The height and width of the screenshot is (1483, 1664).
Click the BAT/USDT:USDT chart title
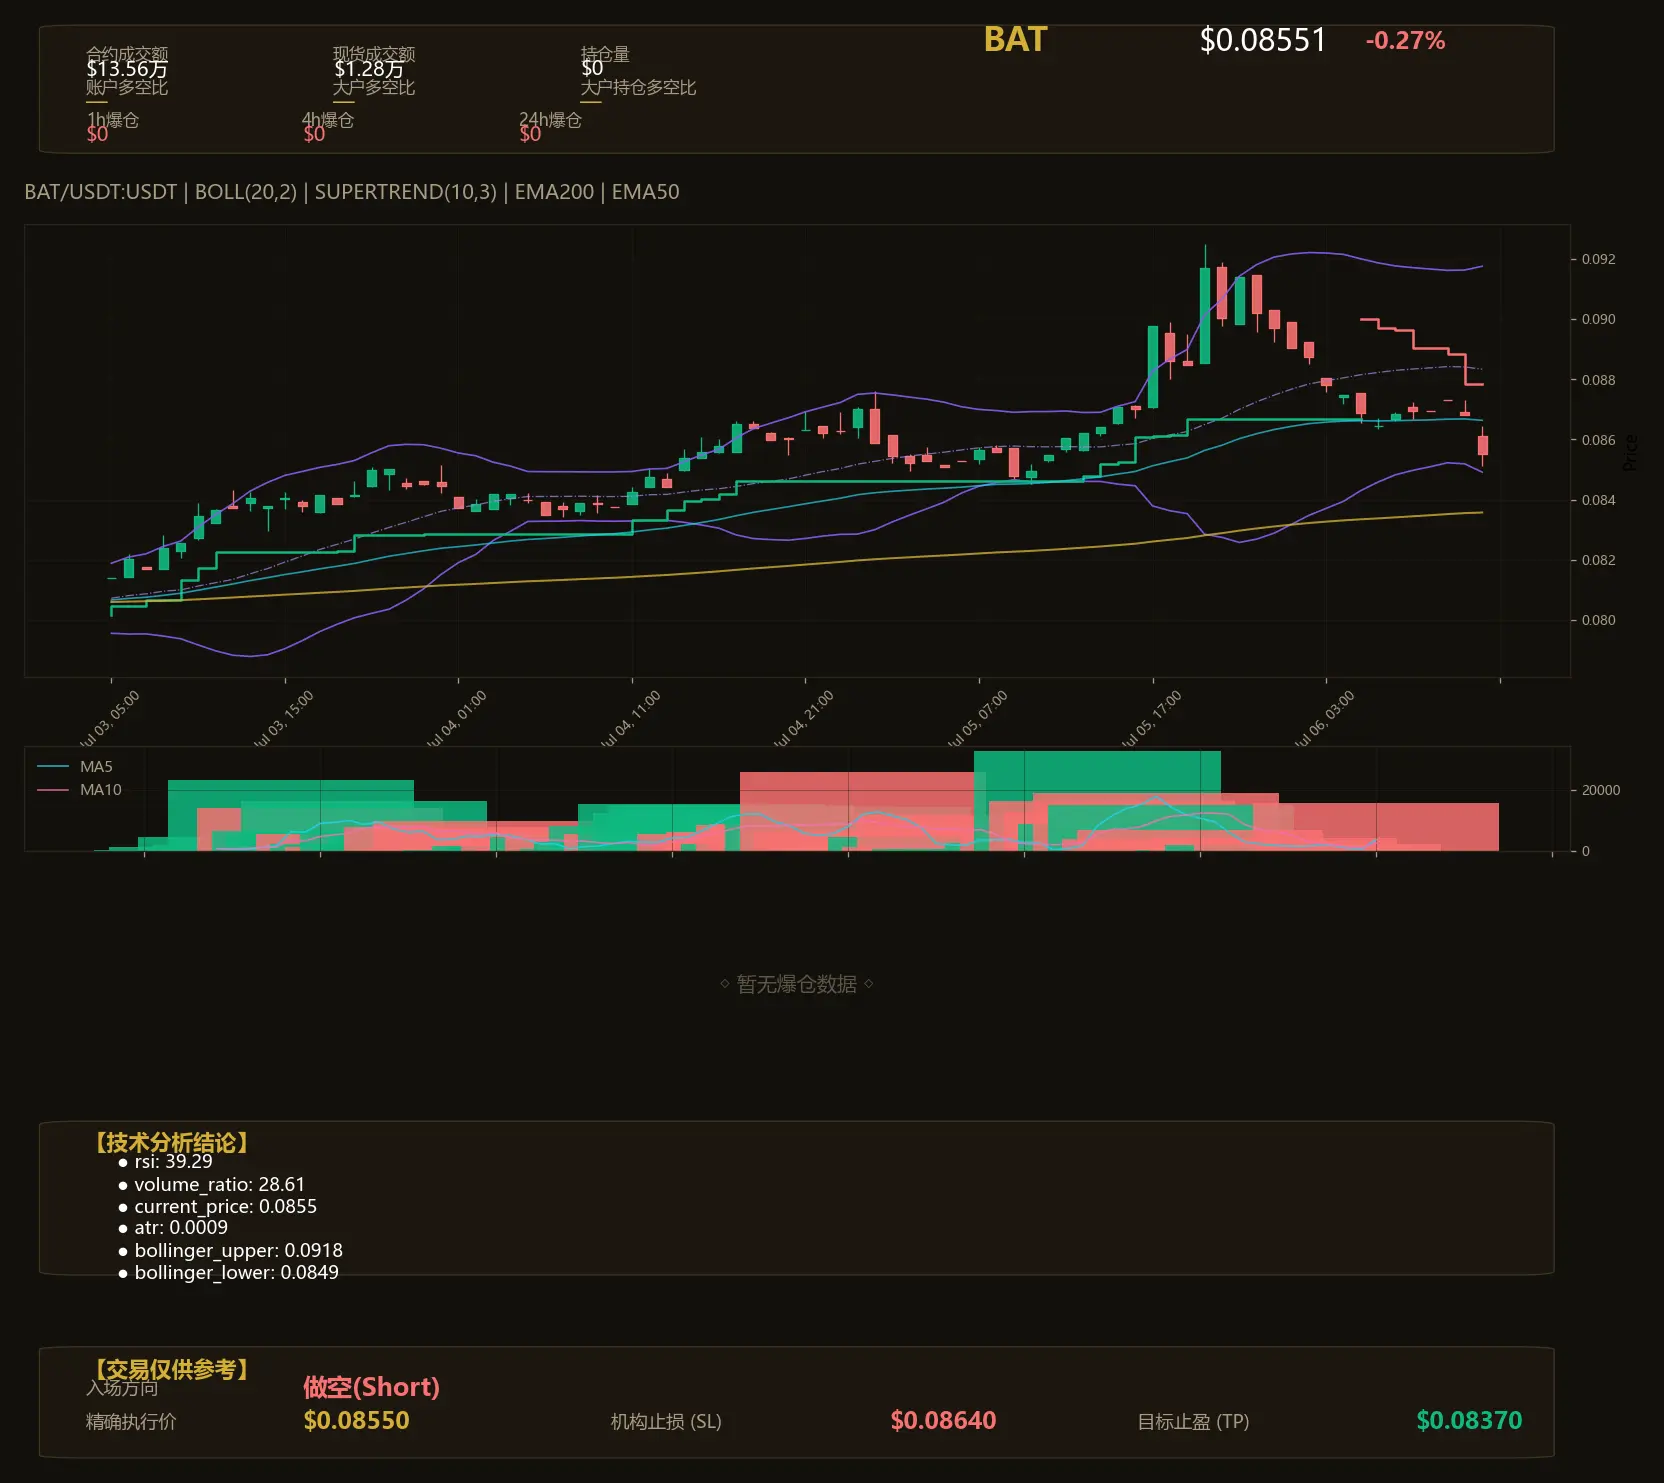[352, 192]
